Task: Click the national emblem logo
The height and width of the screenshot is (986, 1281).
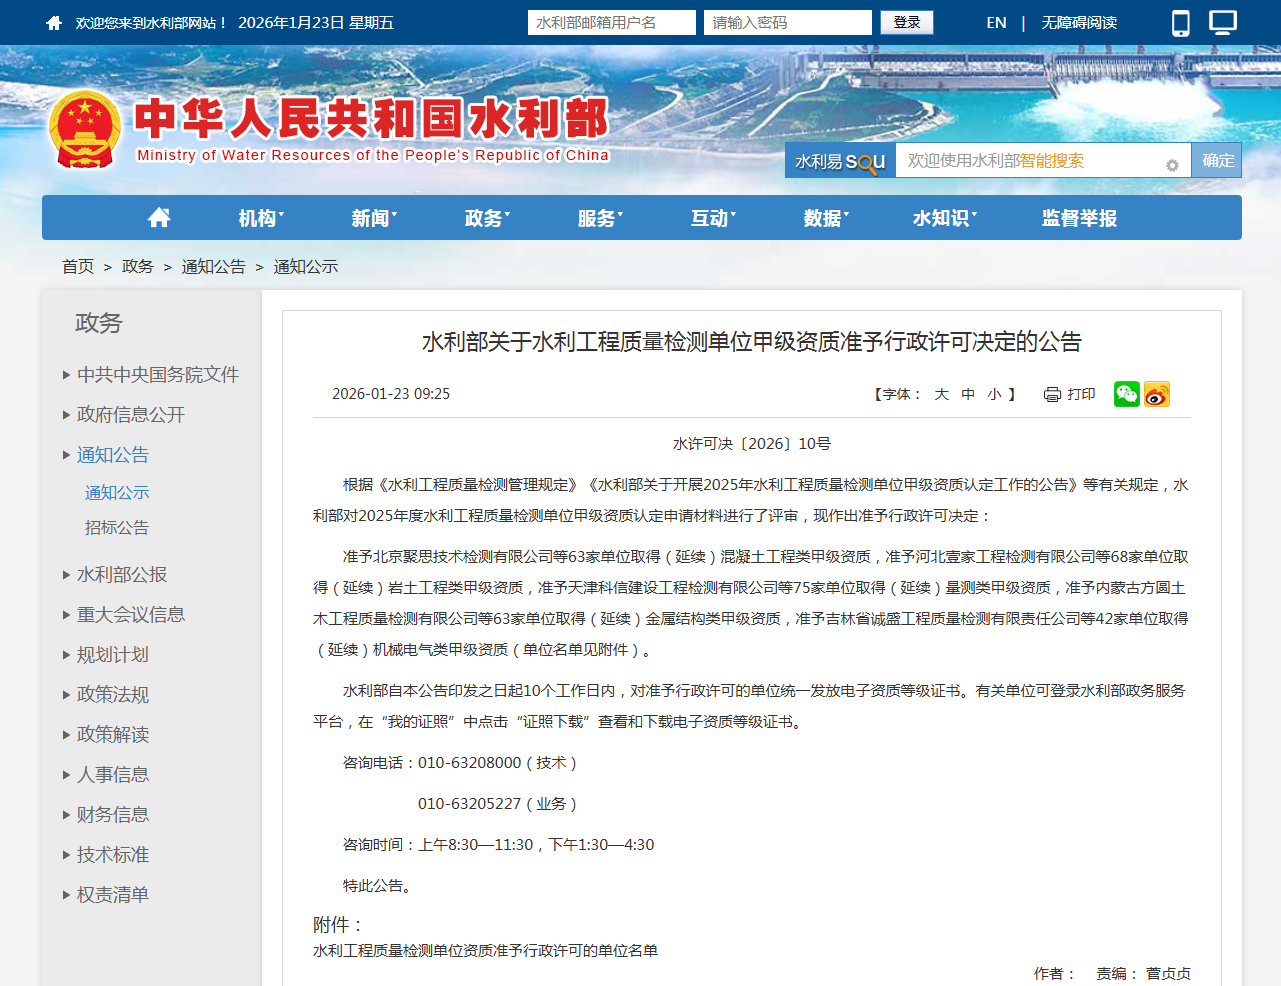Action: tap(85, 130)
